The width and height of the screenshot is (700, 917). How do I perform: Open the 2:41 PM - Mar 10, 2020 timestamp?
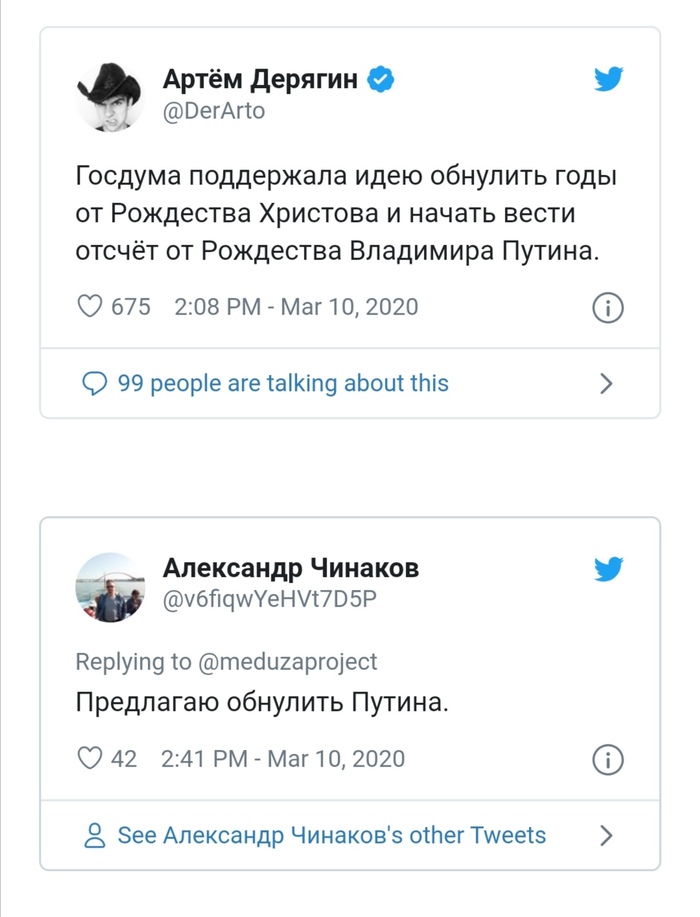[283, 758]
